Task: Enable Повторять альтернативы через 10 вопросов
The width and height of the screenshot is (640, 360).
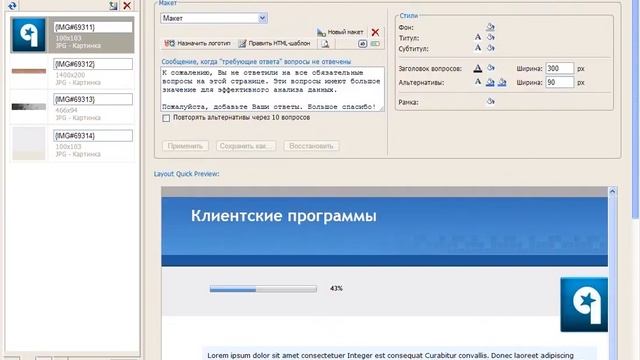Action: (x=166, y=118)
